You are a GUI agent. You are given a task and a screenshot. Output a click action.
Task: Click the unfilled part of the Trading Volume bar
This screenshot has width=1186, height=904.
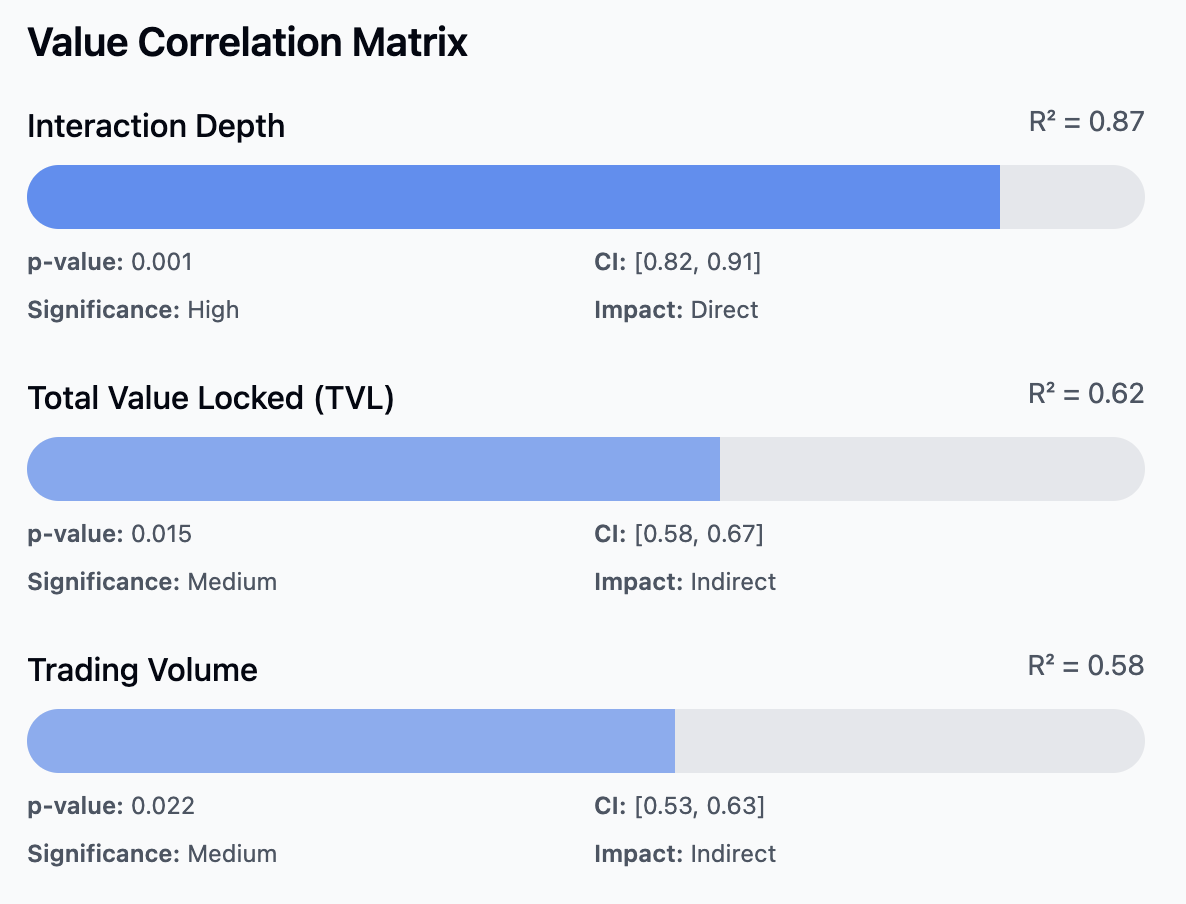pos(909,741)
